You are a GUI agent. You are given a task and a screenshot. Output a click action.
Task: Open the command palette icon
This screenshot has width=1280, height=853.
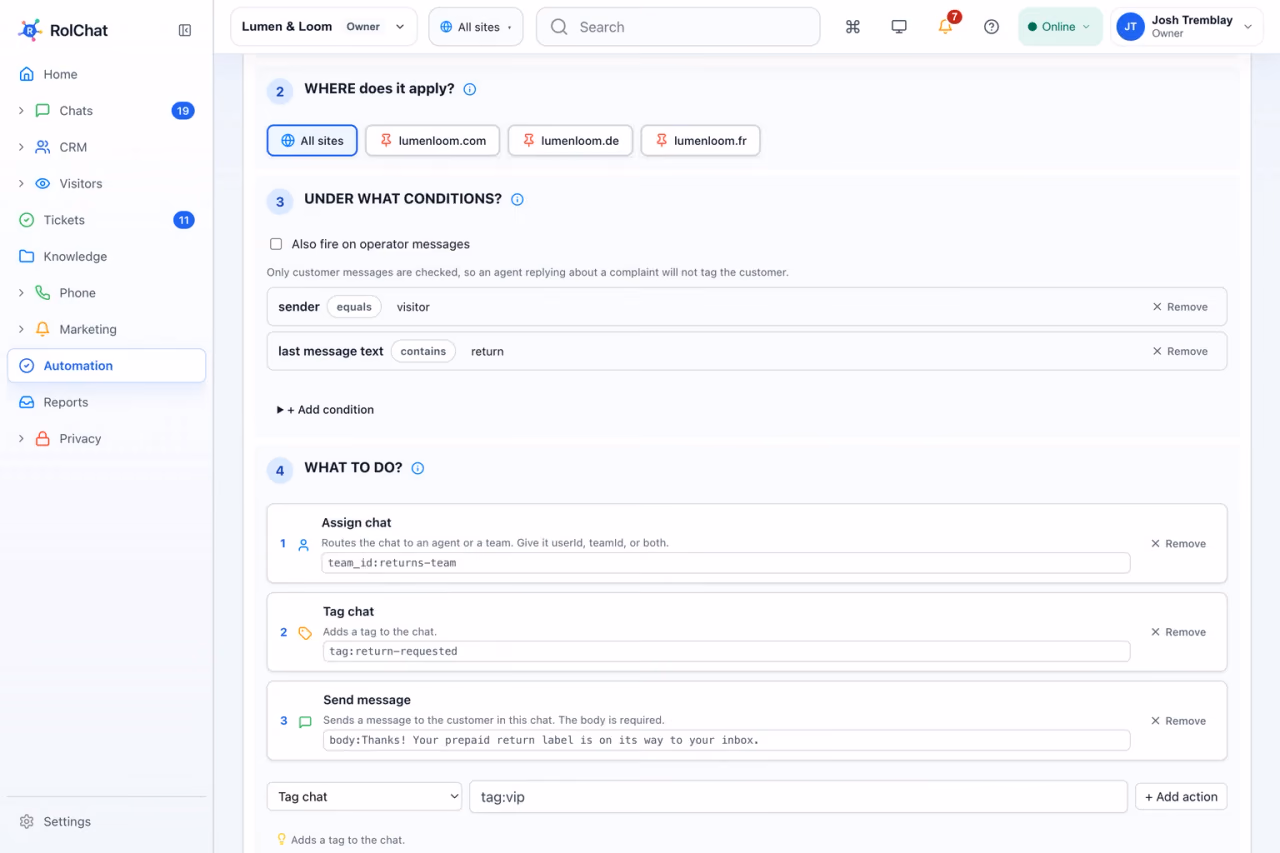853,27
